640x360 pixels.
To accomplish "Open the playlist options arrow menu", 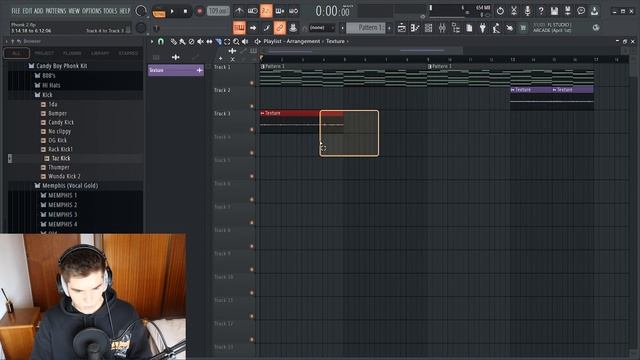I will coord(152,41).
